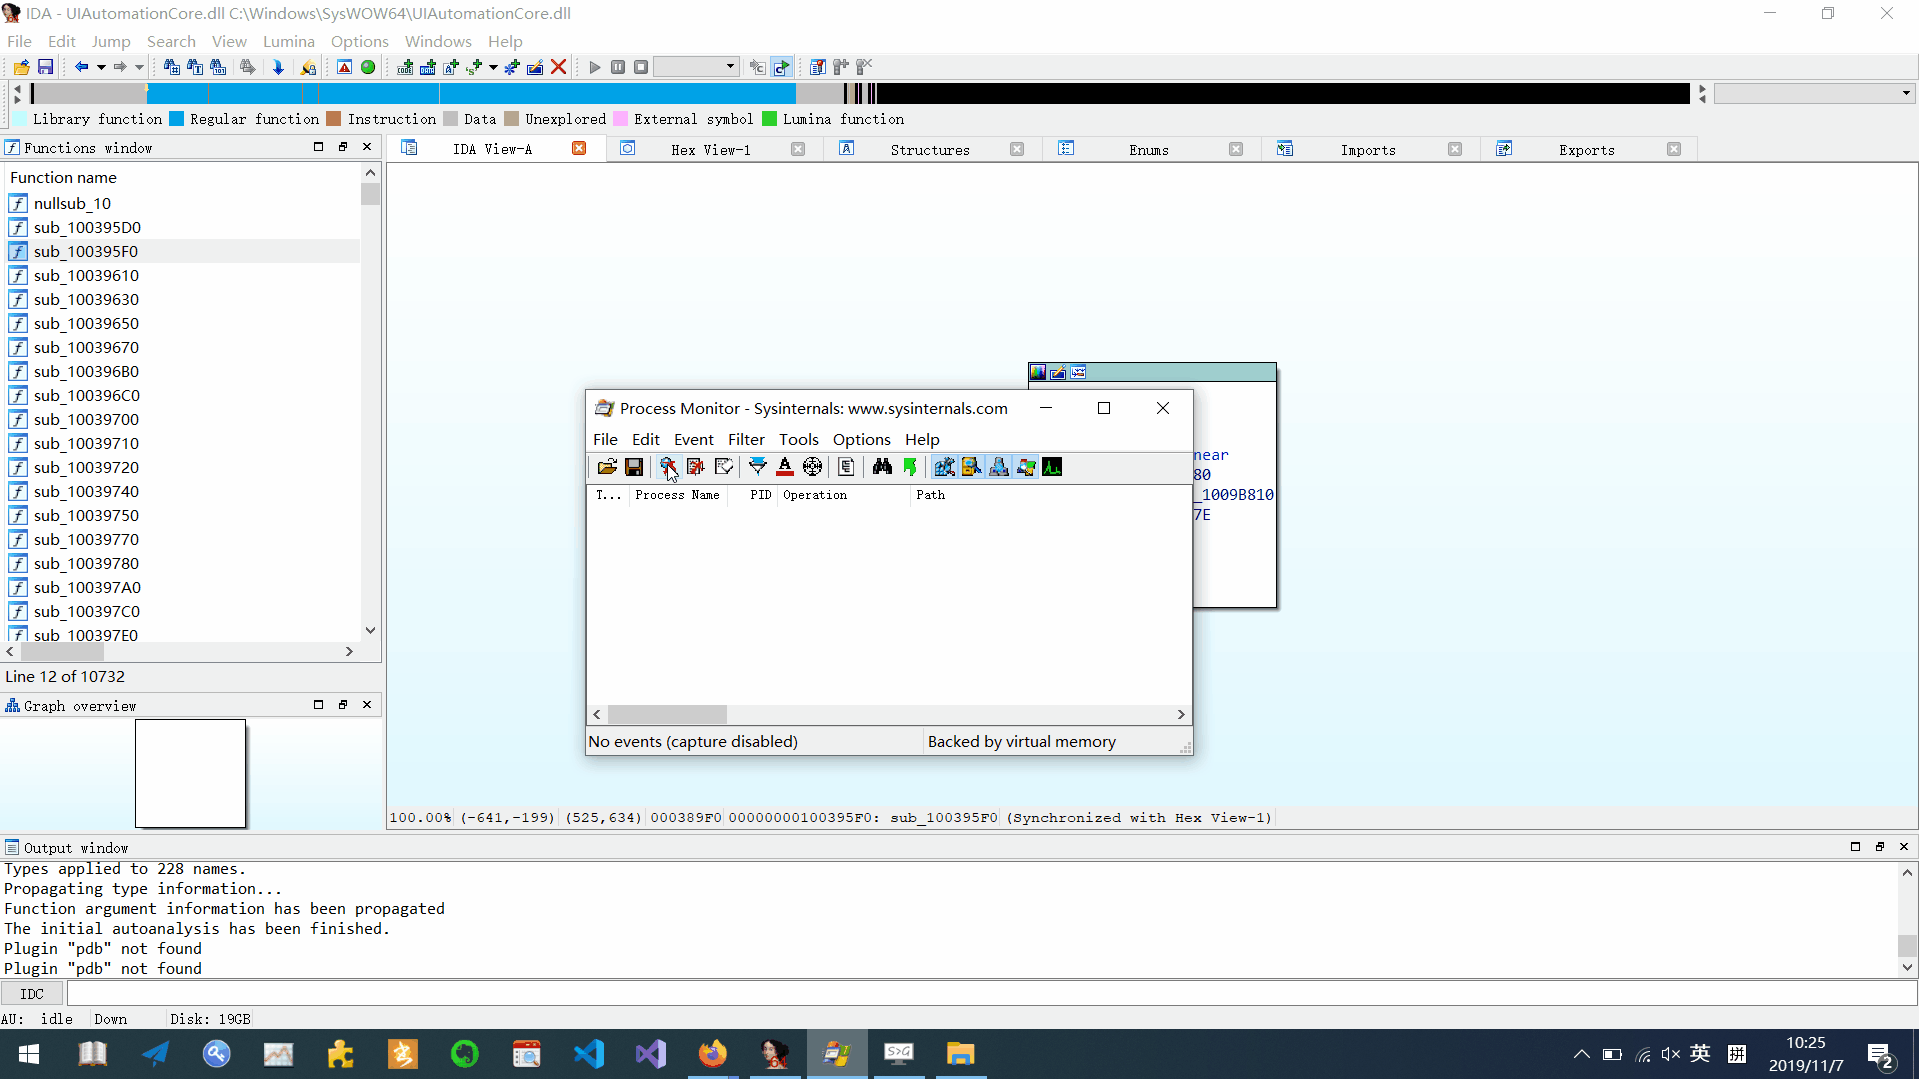The height and width of the screenshot is (1079, 1919).
Task: Click the IDC command input field
Action: click(x=991, y=993)
